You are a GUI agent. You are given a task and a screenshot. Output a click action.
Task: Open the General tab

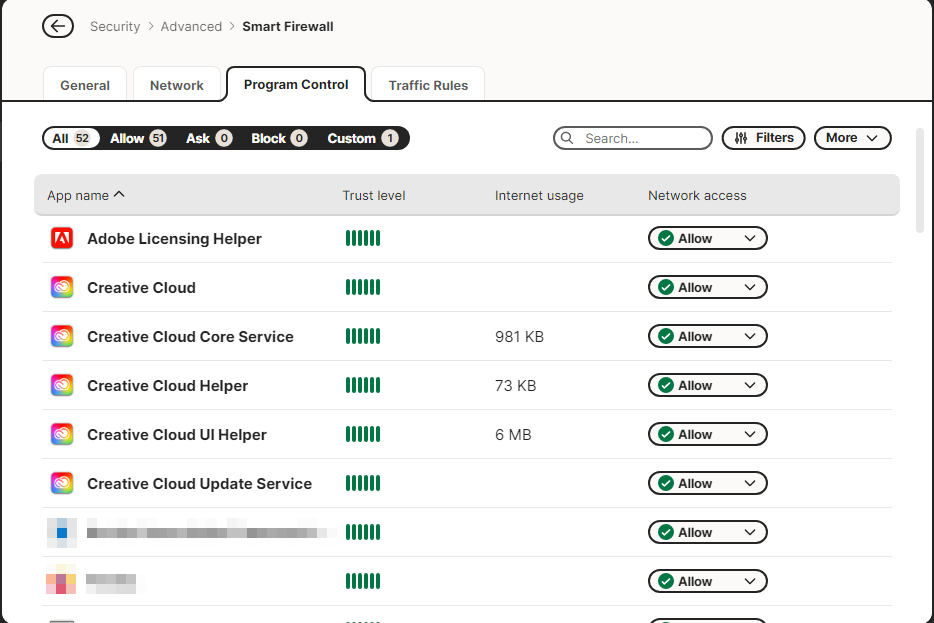pyautogui.click(x=85, y=86)
